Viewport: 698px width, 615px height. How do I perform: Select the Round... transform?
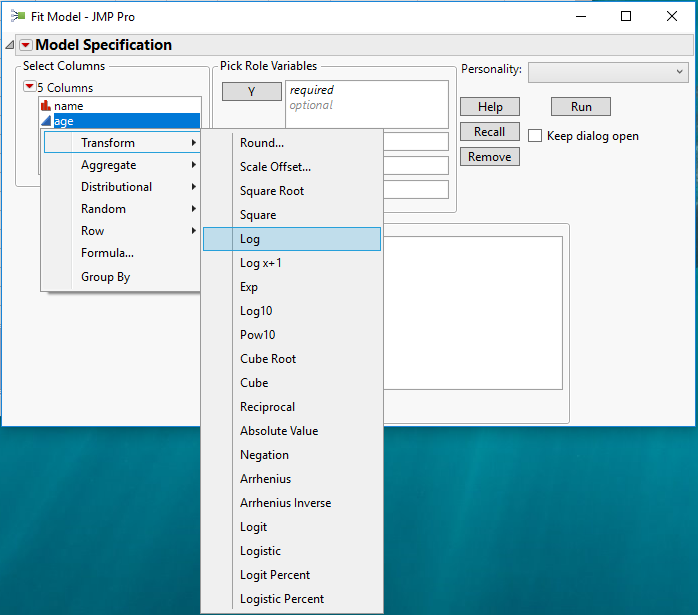292,143
